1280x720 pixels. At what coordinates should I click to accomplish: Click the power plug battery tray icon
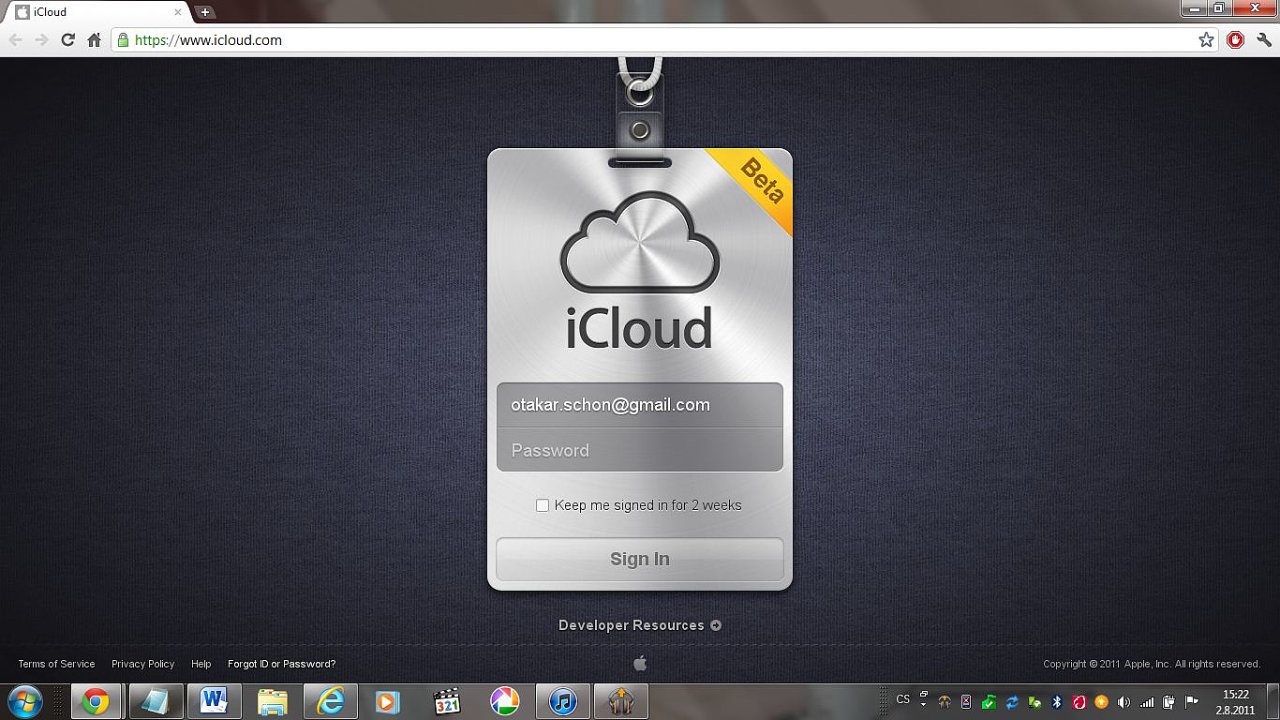(x=1168, y=702)
